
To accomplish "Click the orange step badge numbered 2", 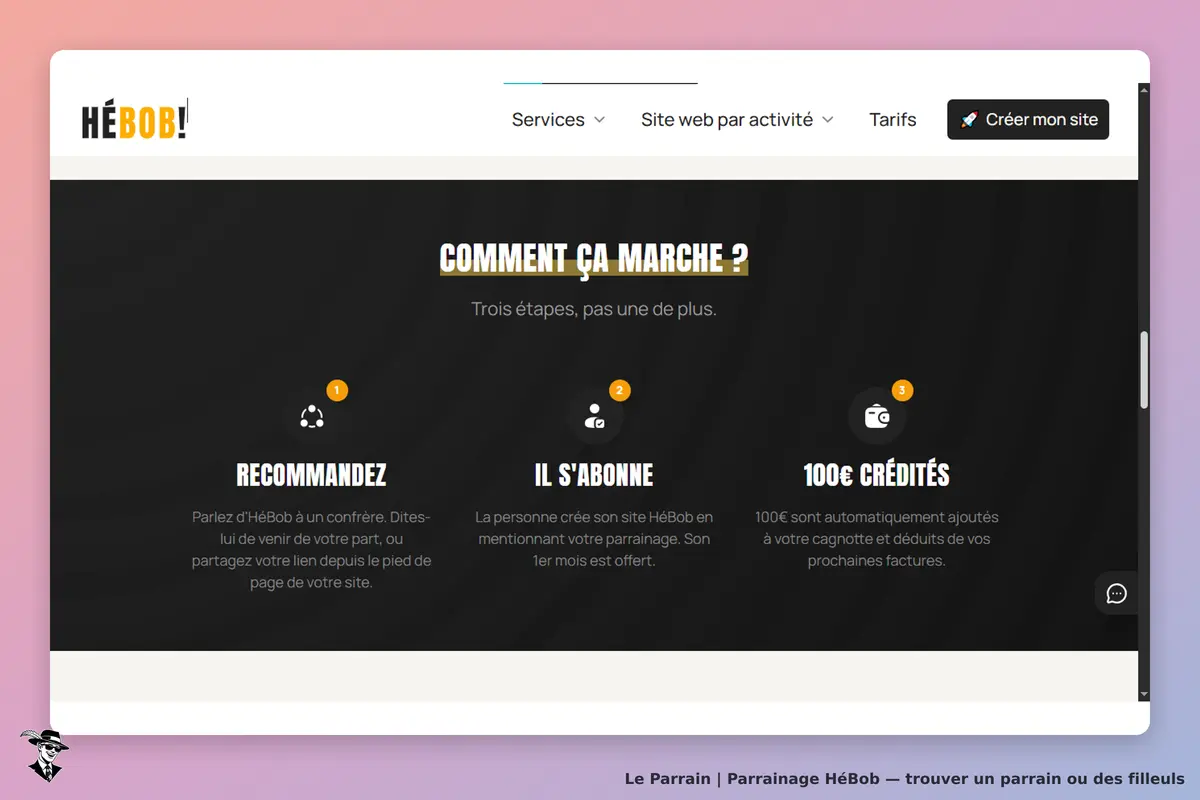I will tap(620, 390).
